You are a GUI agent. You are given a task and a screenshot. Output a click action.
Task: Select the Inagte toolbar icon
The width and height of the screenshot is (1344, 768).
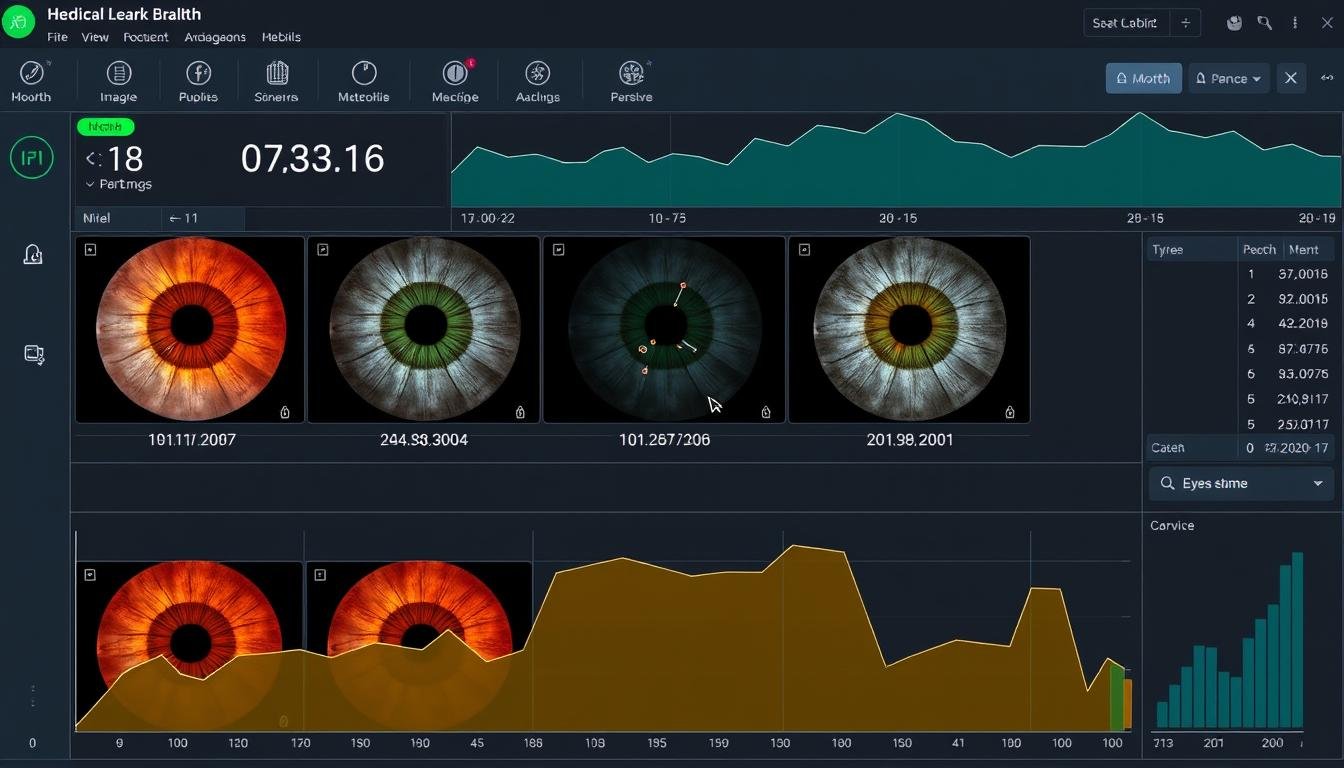point(118,82)
